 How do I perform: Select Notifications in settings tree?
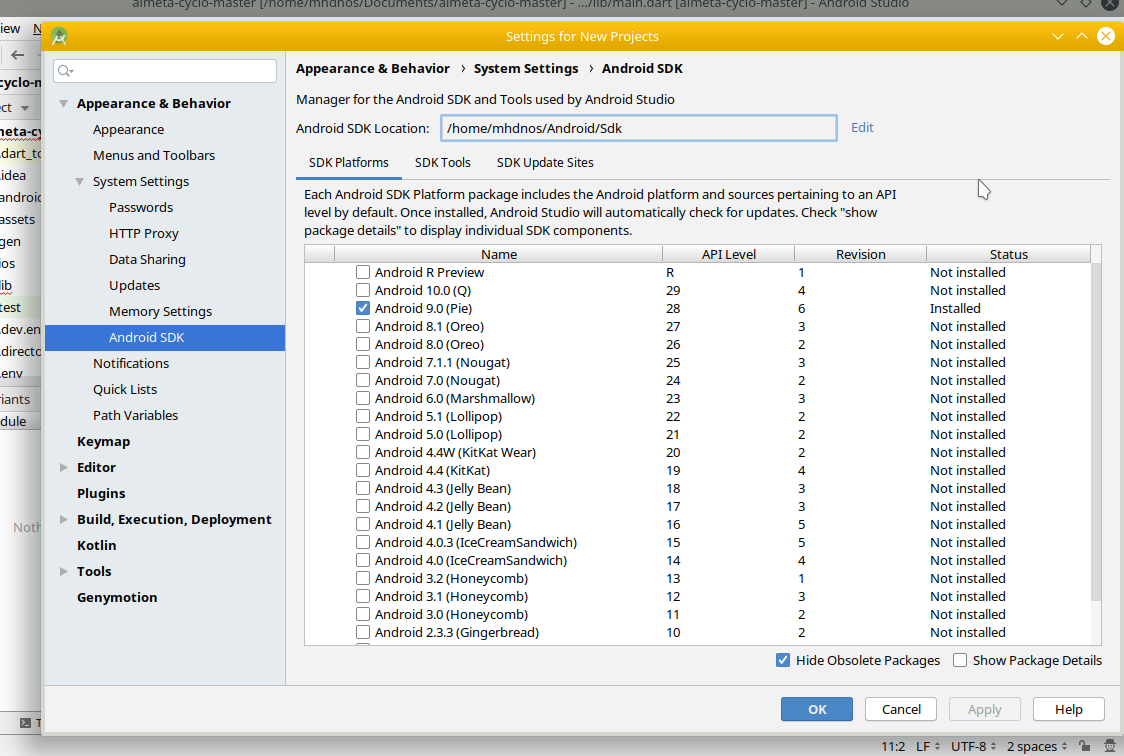(130, 363)
